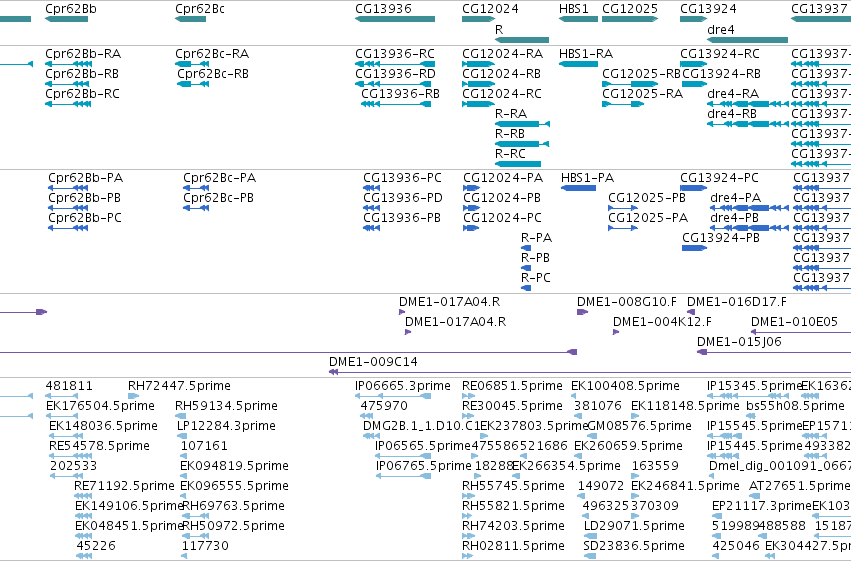Click BAC end DME1-008G10.F label

[x=627, y=302]
